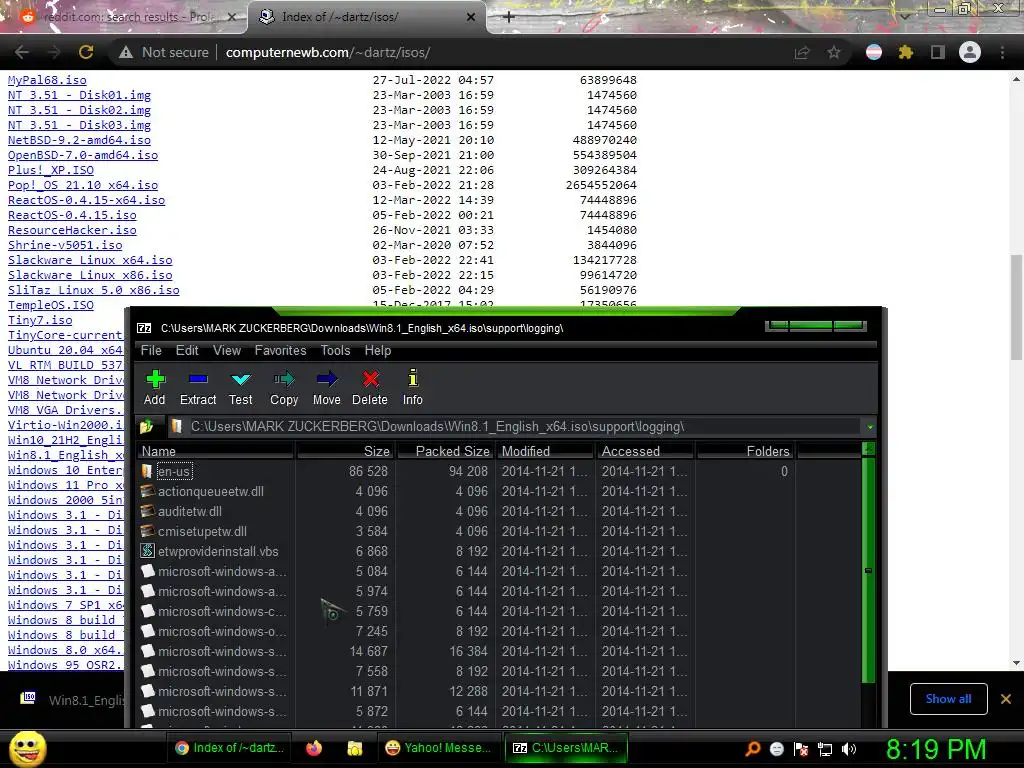Open the Tools menu in 7-Zip

click(335, 351)
